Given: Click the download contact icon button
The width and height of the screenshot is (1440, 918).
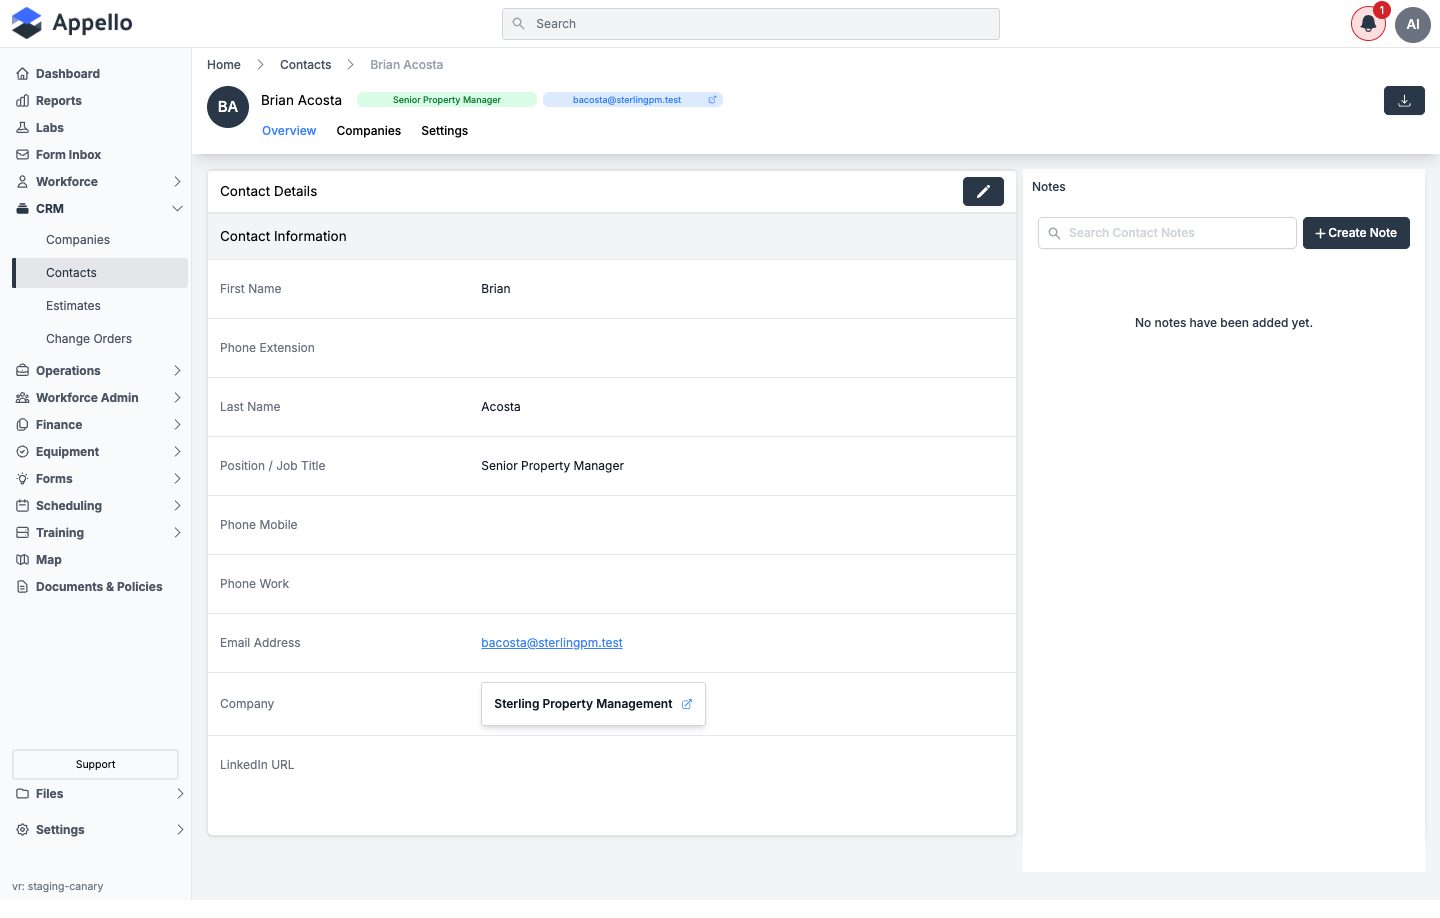Looking at the screenshot, I should click(1404, 100).
